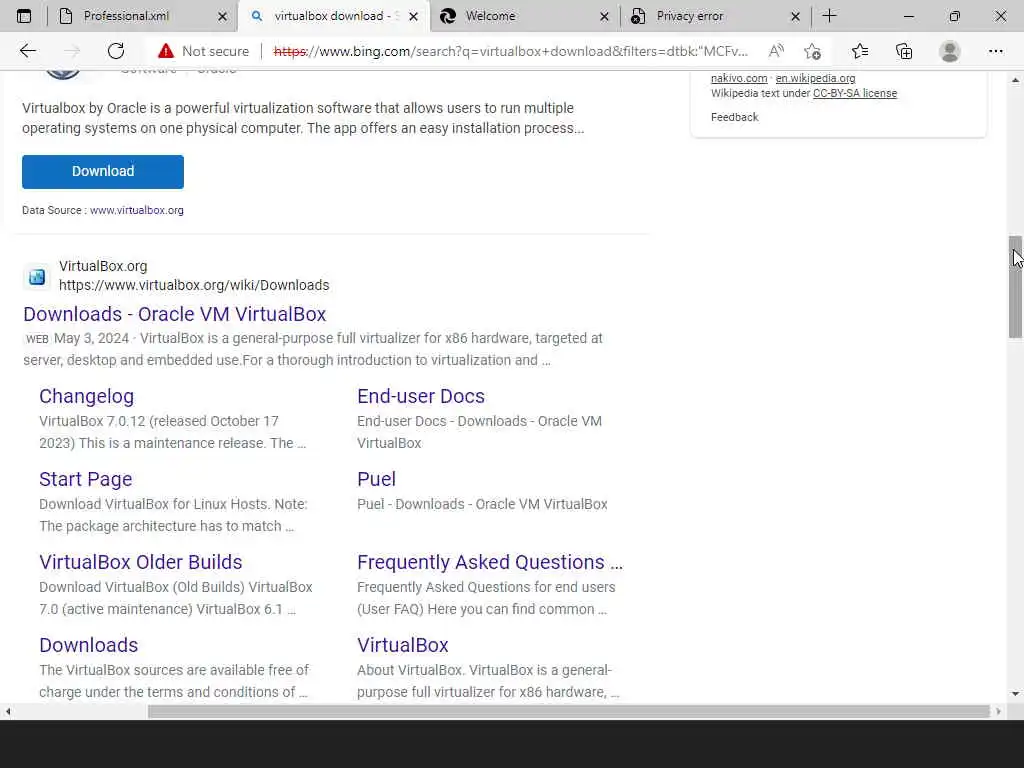Open the tab actions menu icon
The width and height of the screenshot is (1024, 768).
point(24,16)
